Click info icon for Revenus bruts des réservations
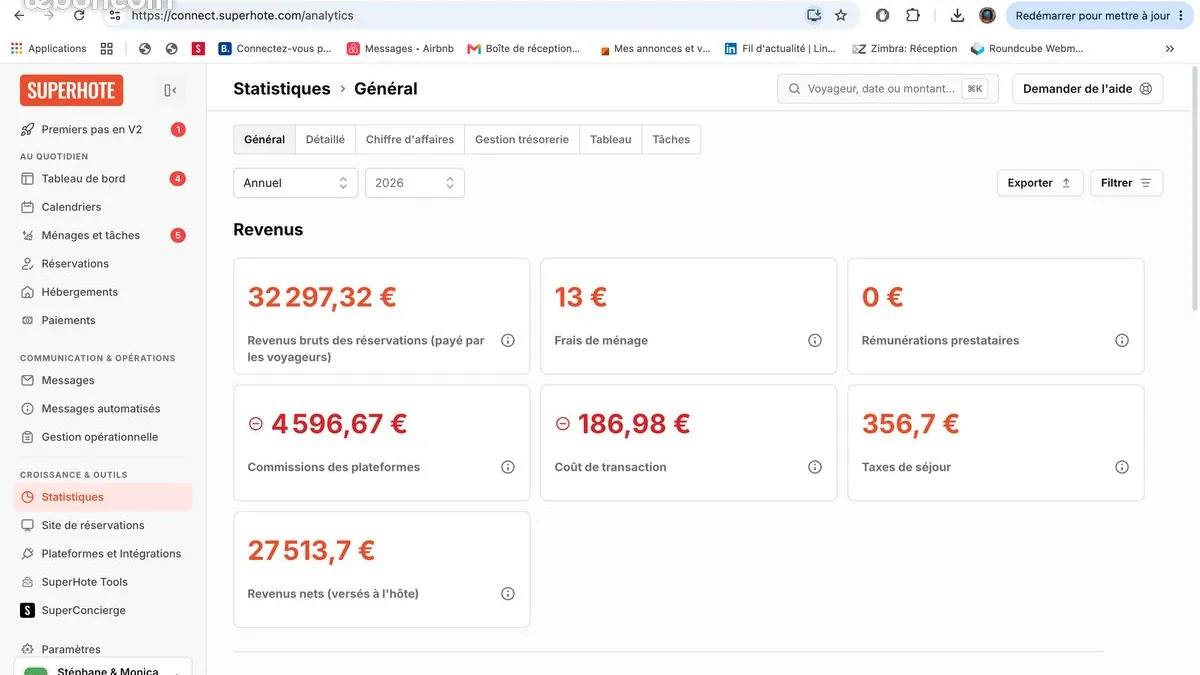This screenshot has width=1200, height=675. 508,340
